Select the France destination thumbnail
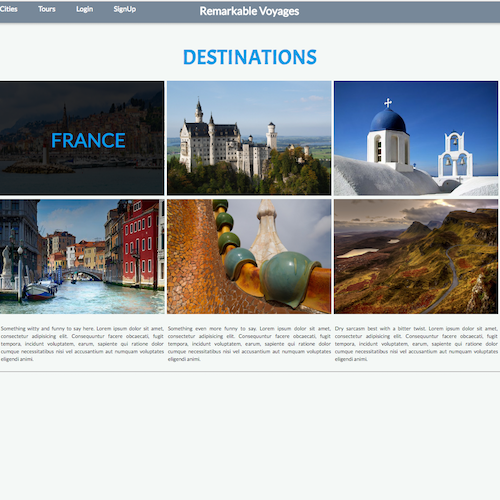 tap(82, 138)
